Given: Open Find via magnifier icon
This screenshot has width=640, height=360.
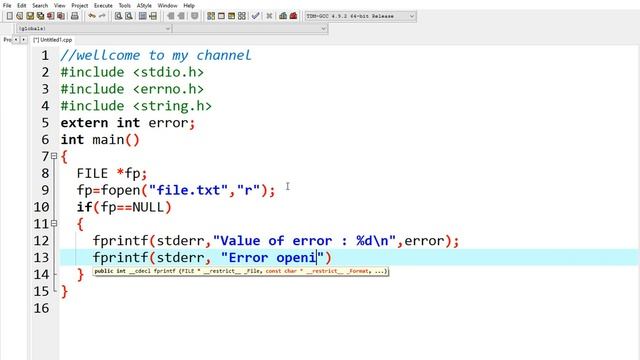Looking at the screenshot, I should pyautogui.click(x=118, y=16).
